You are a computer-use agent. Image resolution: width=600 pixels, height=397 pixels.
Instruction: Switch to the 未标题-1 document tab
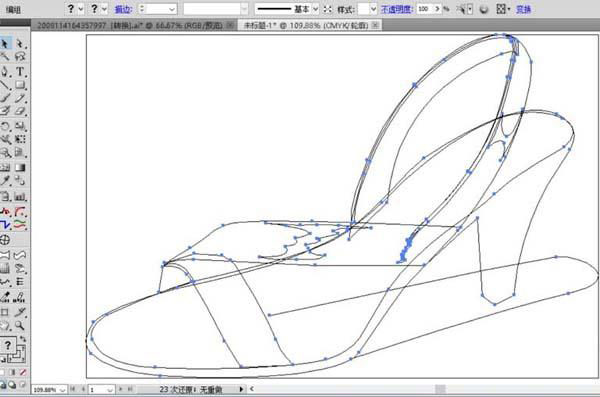[306, 26]
